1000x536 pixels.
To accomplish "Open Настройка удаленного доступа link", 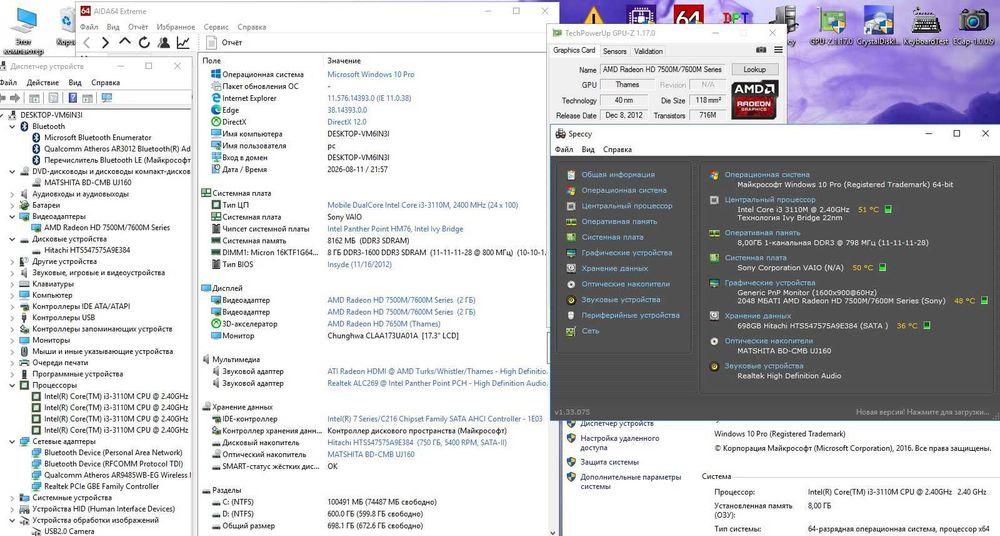I will [x=619, y=443].
